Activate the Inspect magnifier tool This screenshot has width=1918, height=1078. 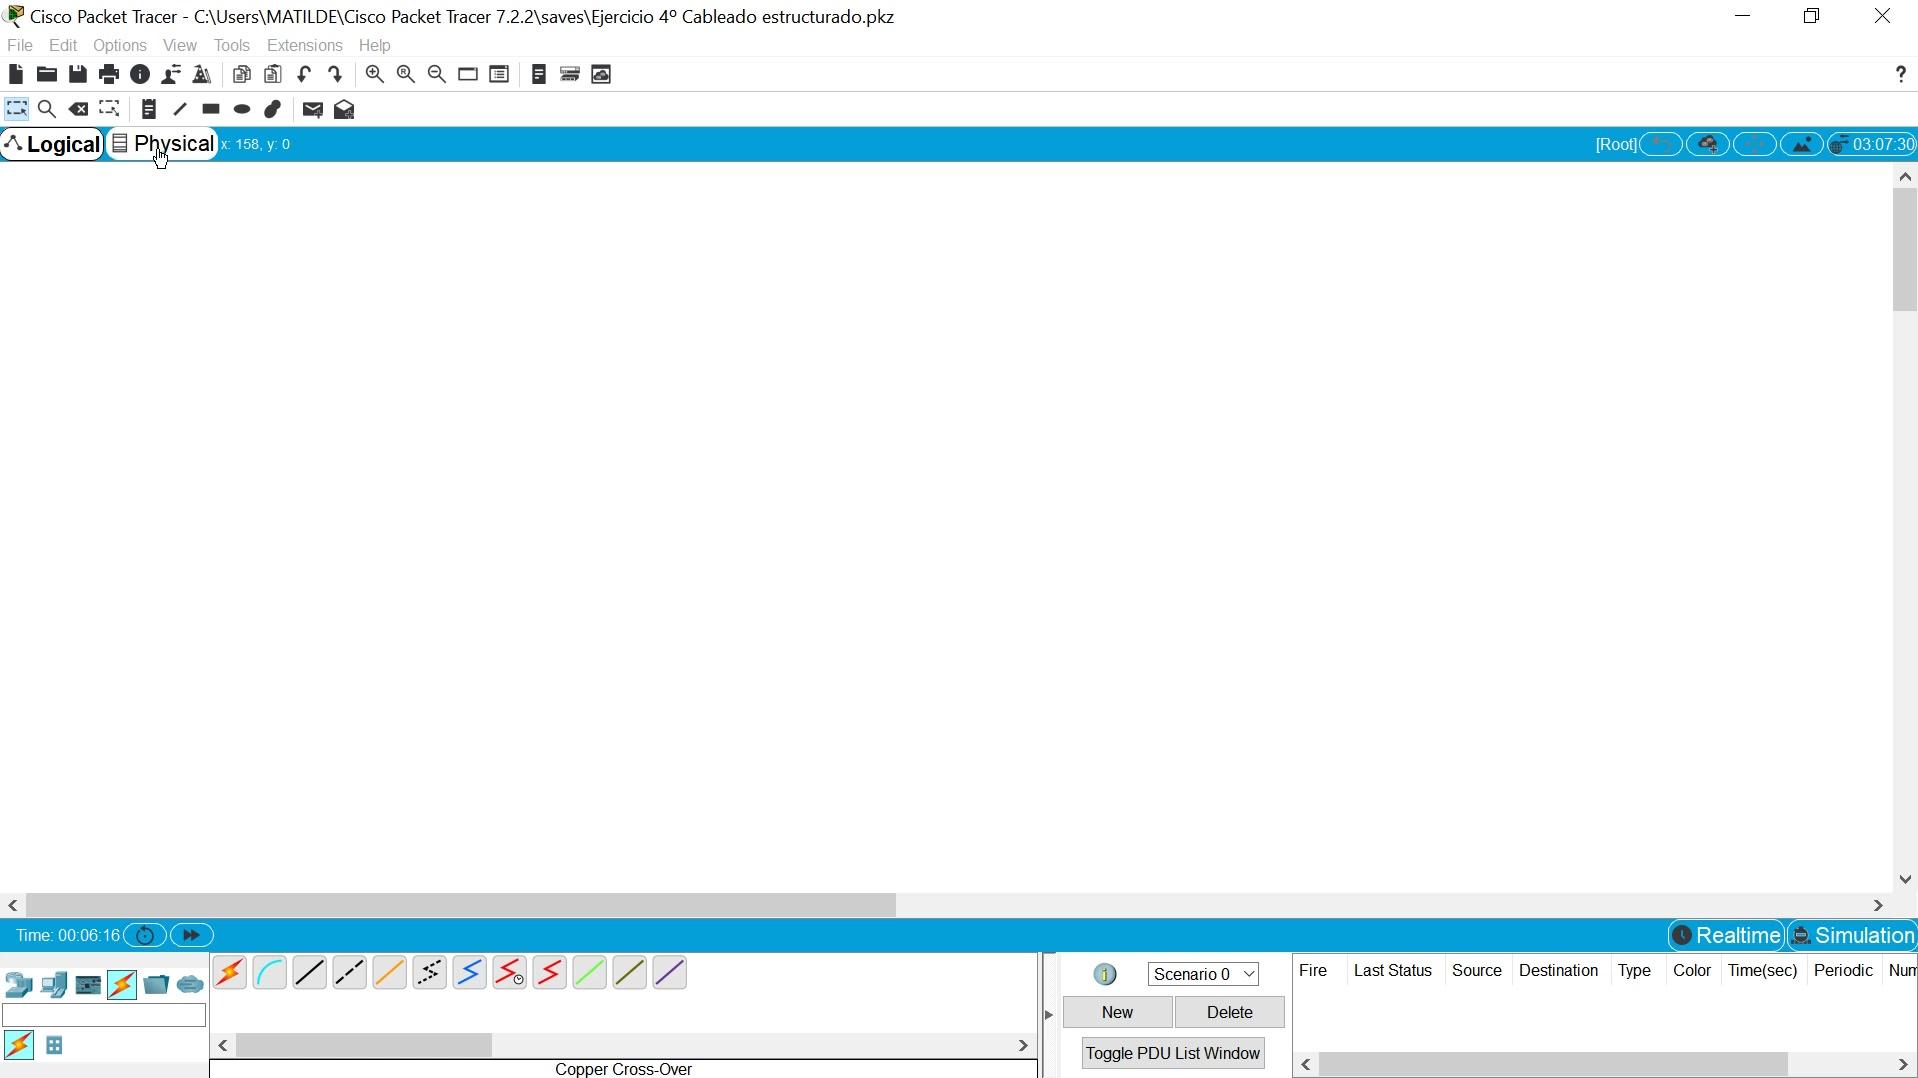pyautogui.click(x=47, y=109)
